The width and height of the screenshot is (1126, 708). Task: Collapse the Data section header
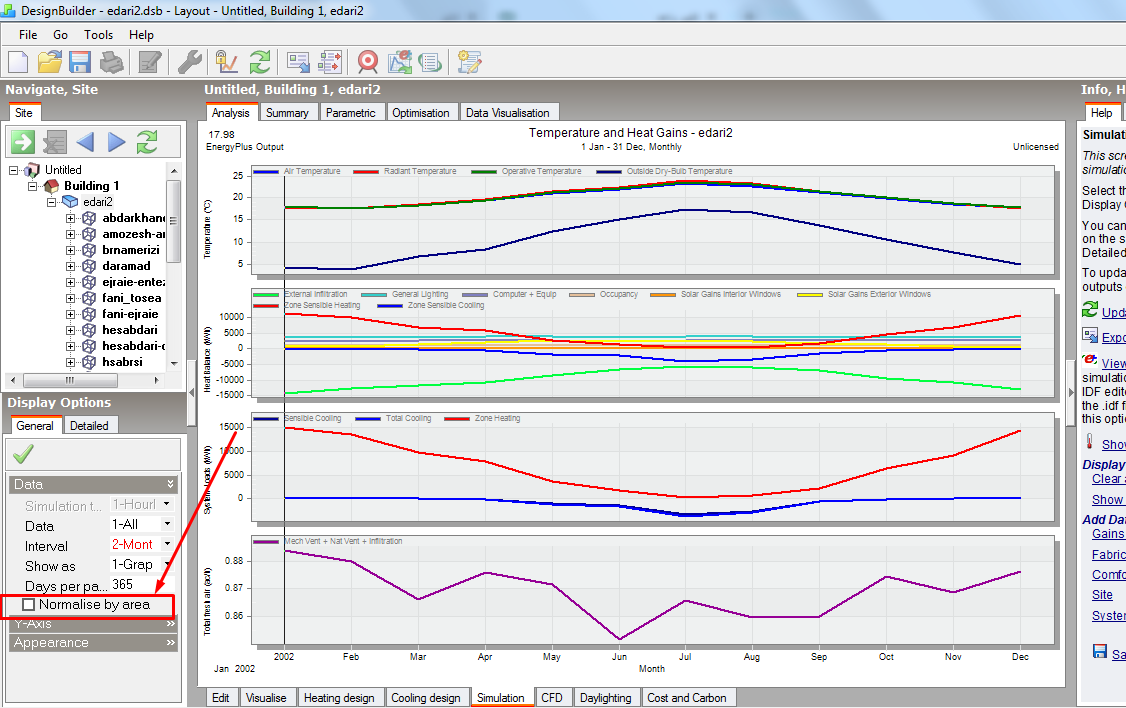point(93,484)
